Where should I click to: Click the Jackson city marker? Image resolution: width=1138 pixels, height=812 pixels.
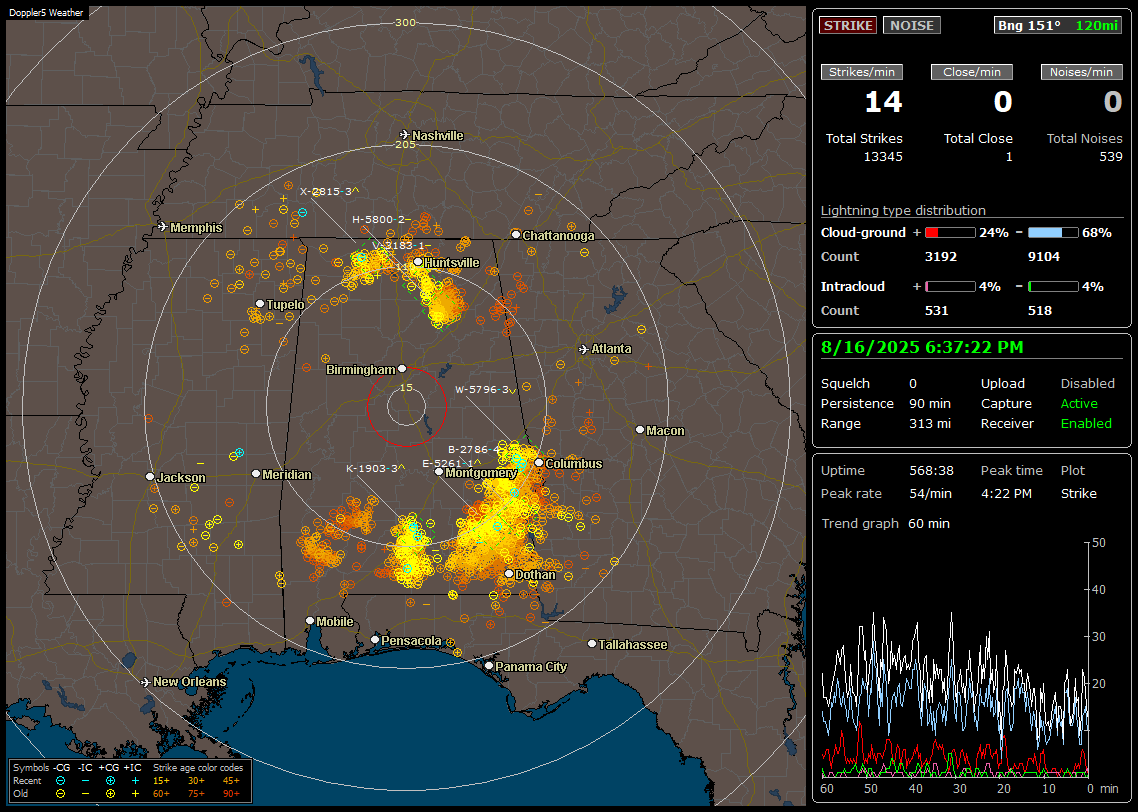click(x=150, y=477)
